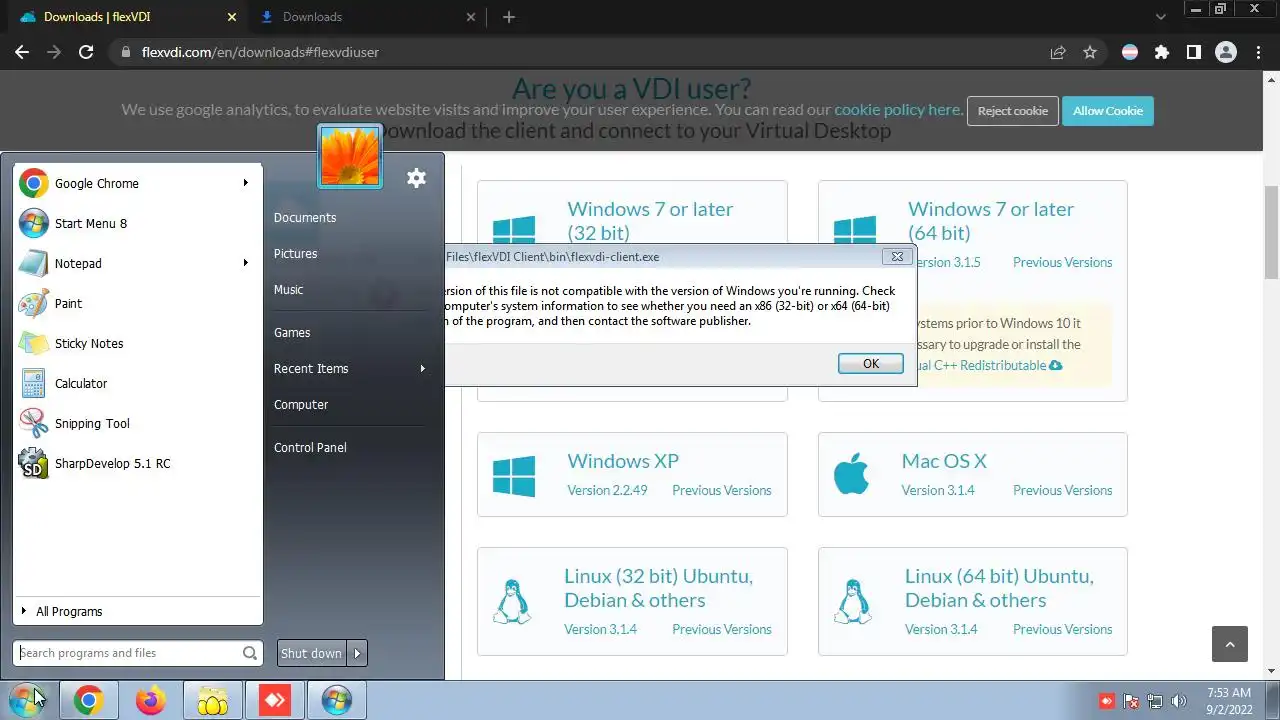Screen dimensions: 1280x720
Task: Open Previous Versions for Windows XP
Action: (x=722, y=490)
